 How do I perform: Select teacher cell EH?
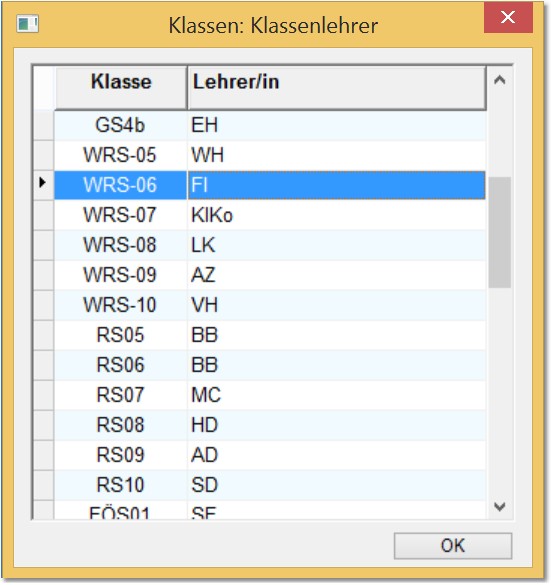pos(336,125)
